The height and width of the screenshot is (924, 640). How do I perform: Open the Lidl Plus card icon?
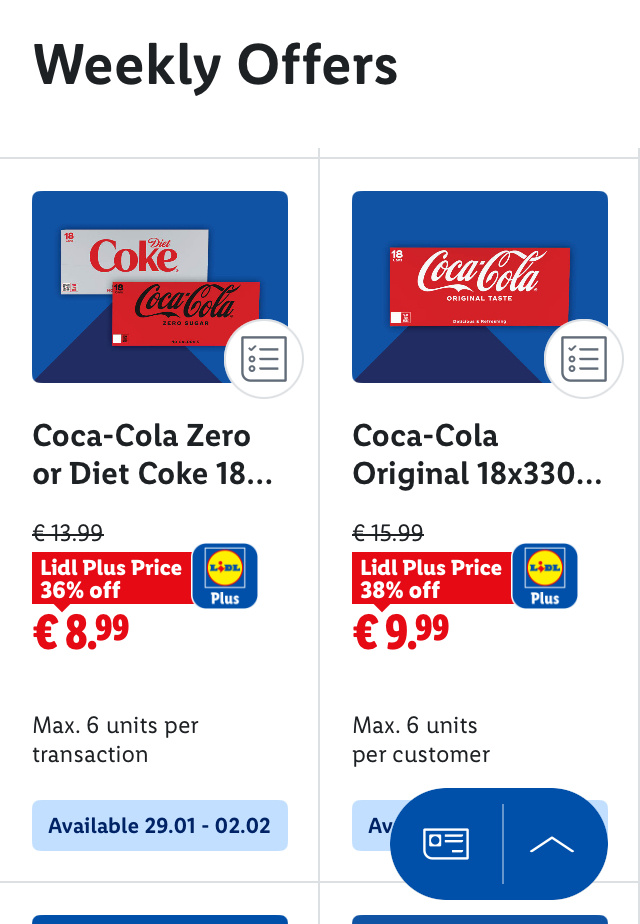pos(446,844)
